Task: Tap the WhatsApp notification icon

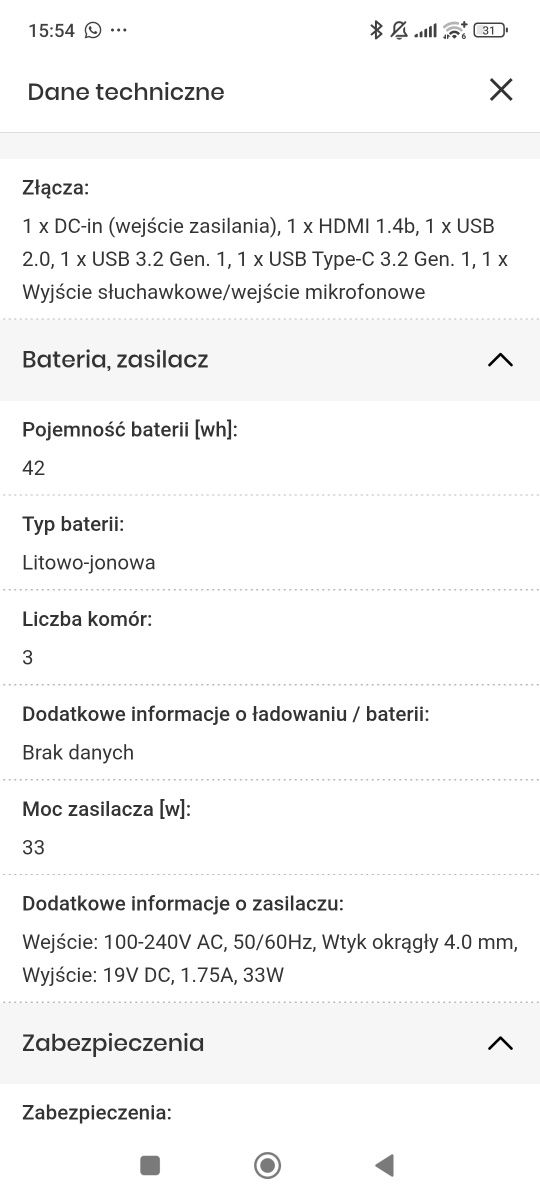Action: tap(93, 30)
